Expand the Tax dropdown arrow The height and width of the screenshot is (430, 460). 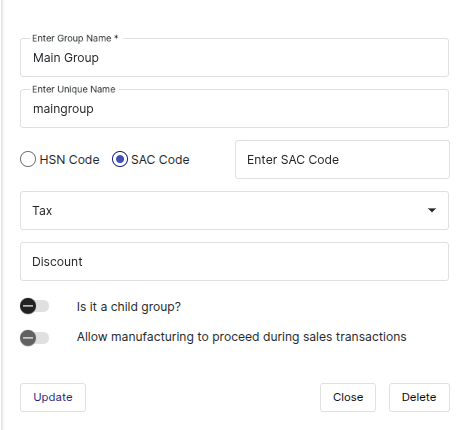pyautogui.click(x=432, y=210)
